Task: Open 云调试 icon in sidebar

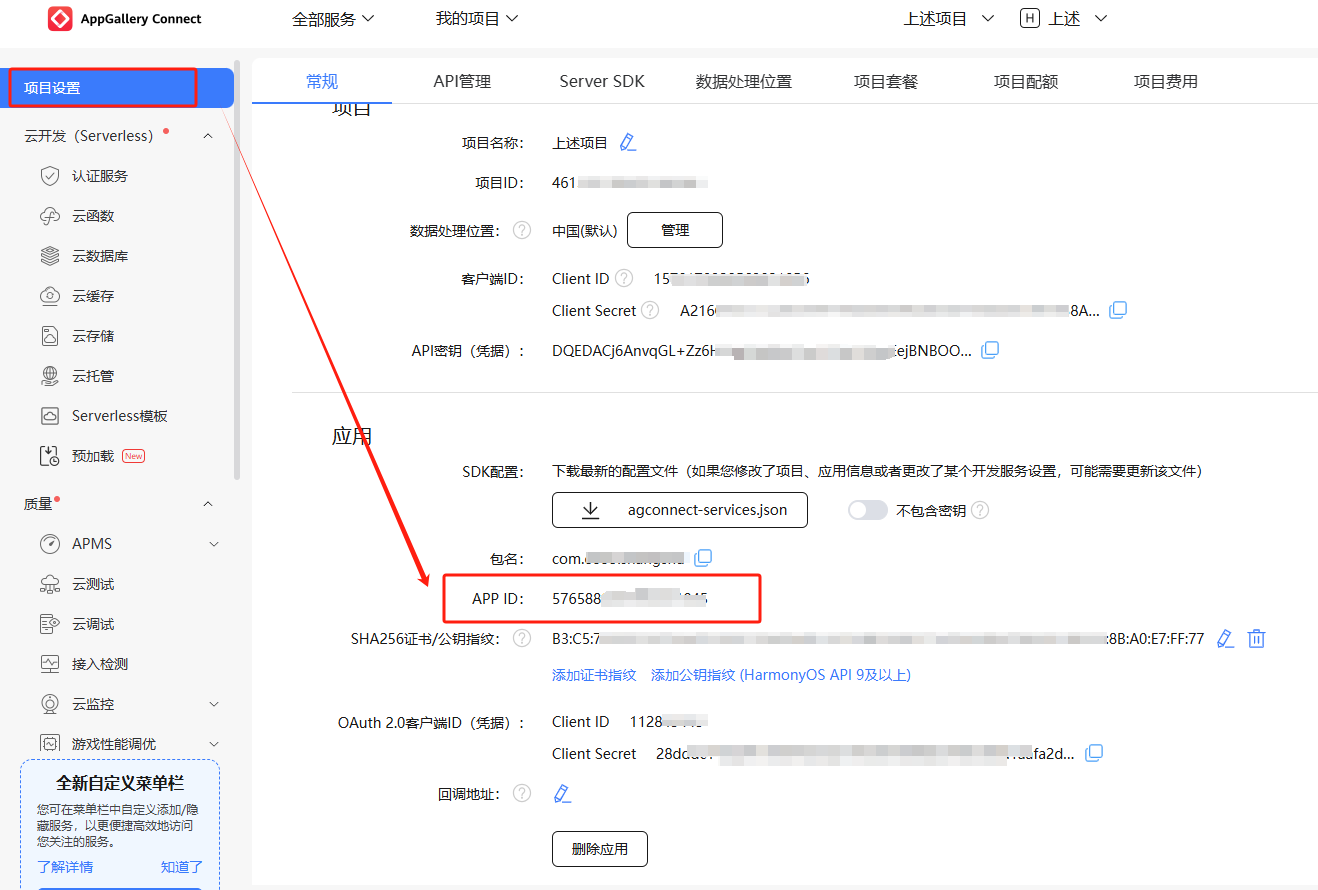Action: click(x=50, y=624)
